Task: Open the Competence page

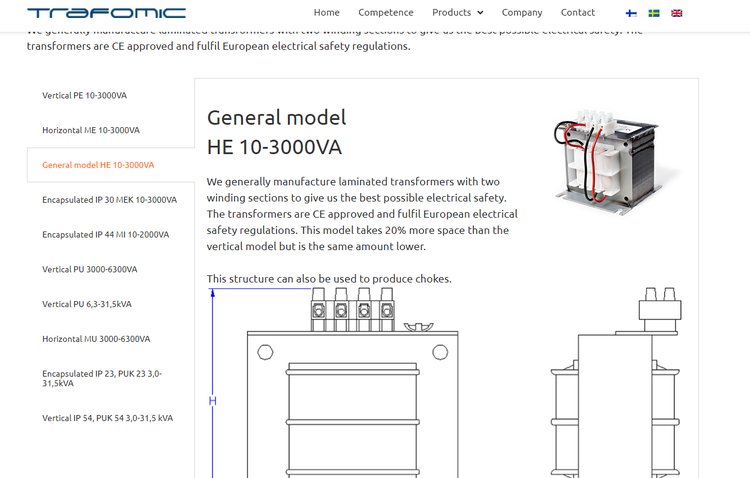Action: coord(385,13)
